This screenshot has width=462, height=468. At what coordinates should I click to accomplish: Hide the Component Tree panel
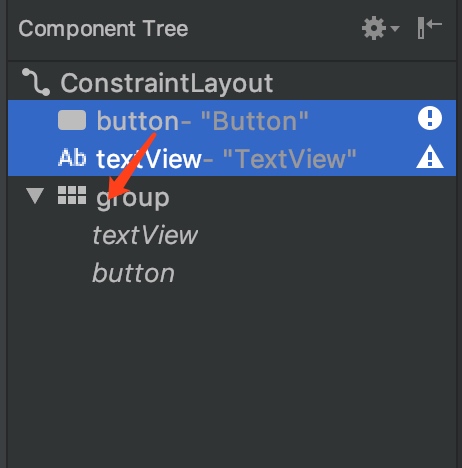tap(429, 28)
